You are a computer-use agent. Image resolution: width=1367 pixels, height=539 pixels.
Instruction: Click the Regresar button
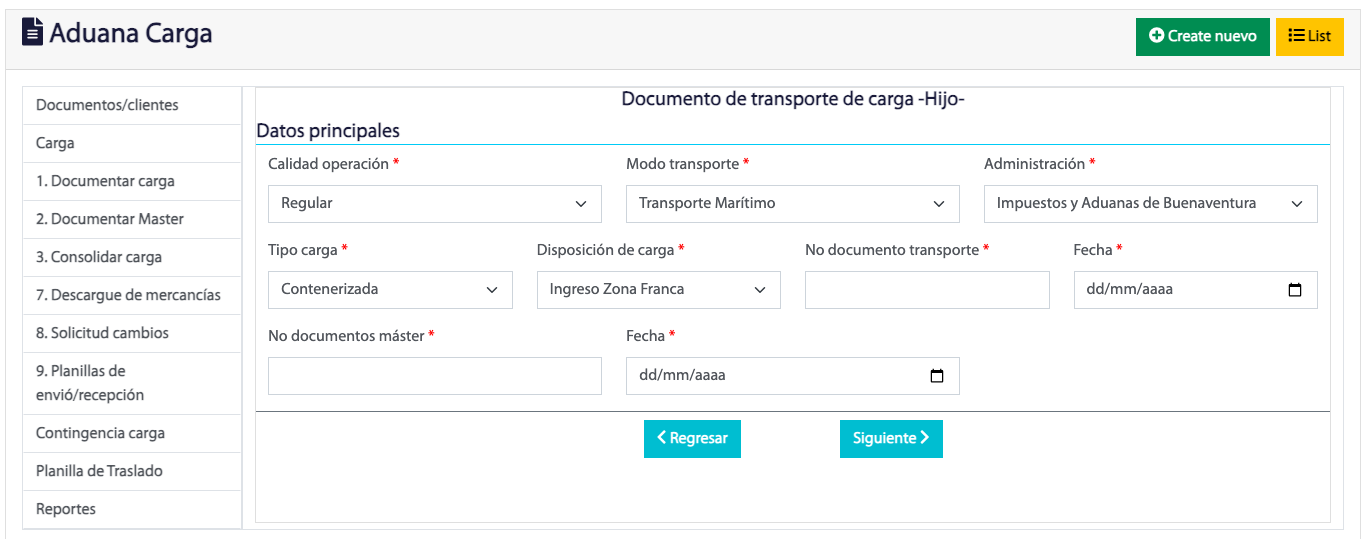692,439
